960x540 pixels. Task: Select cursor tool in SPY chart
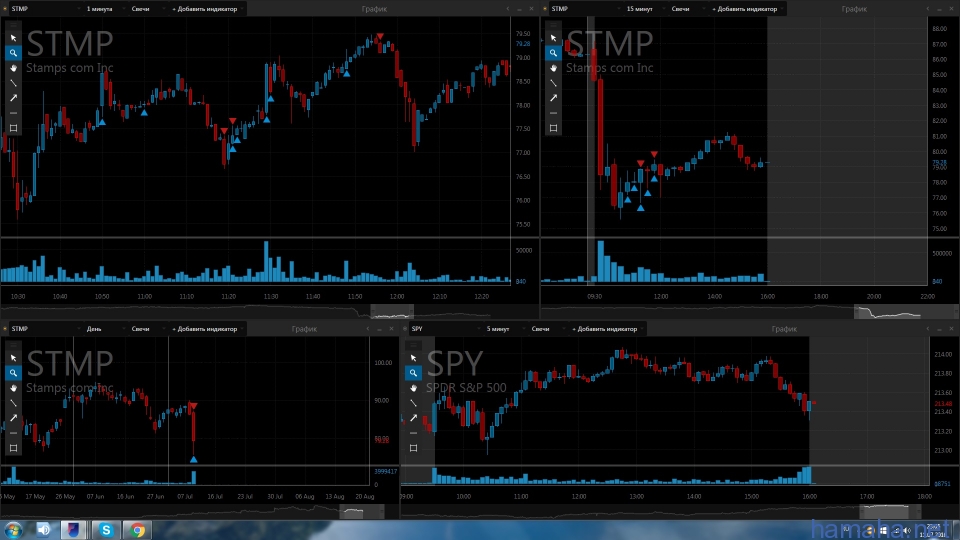(413, 358)
